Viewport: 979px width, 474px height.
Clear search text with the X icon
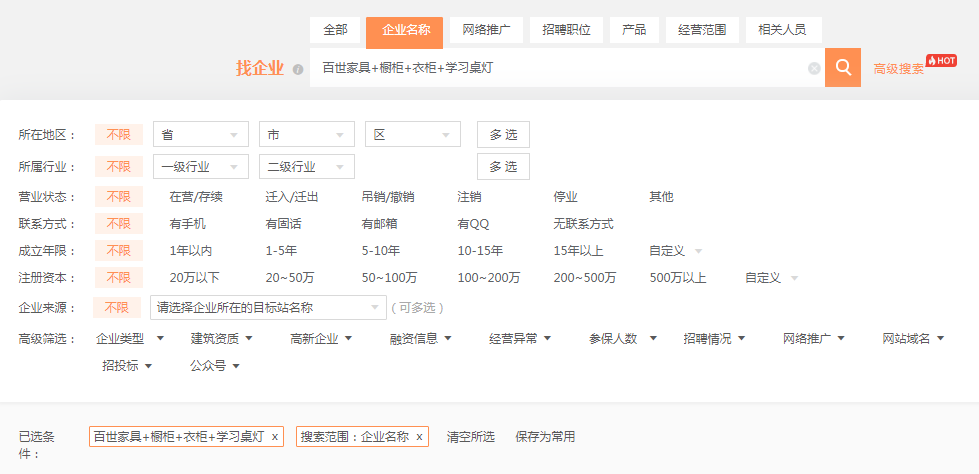point(814,68)
